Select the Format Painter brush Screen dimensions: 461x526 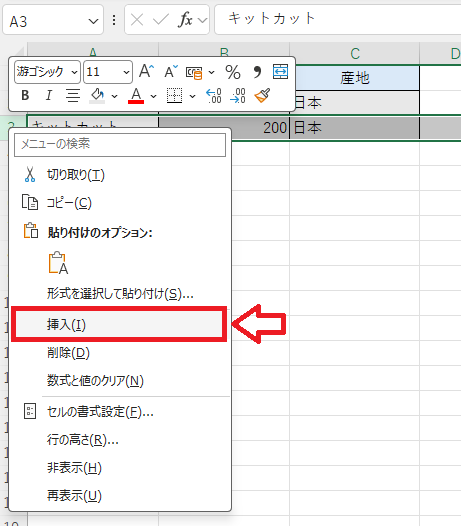click(262, 96)
